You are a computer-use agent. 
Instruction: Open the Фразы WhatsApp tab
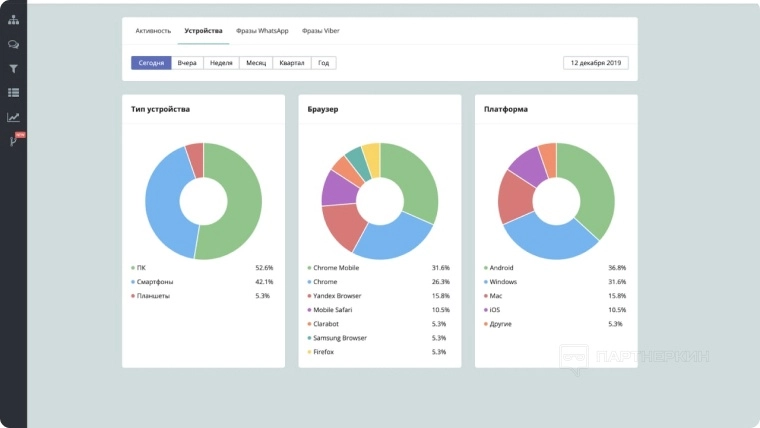[262, 31]
